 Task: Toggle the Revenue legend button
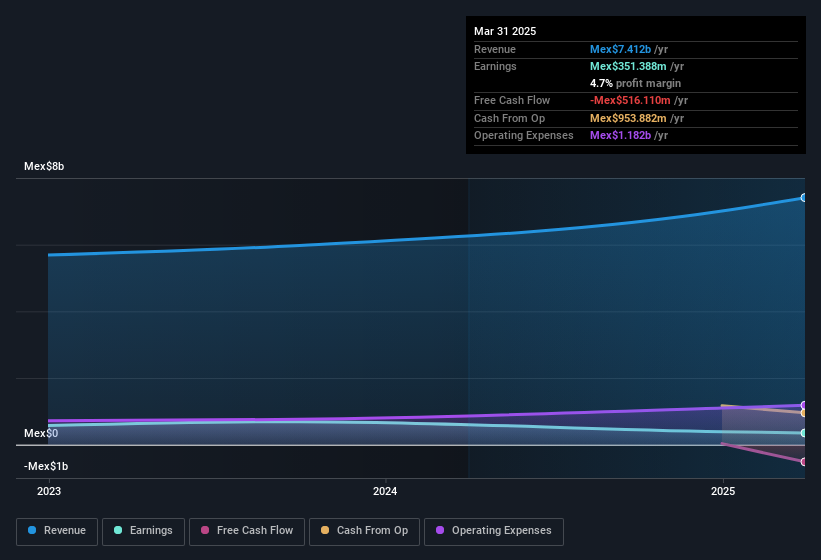tap(57, 531)
